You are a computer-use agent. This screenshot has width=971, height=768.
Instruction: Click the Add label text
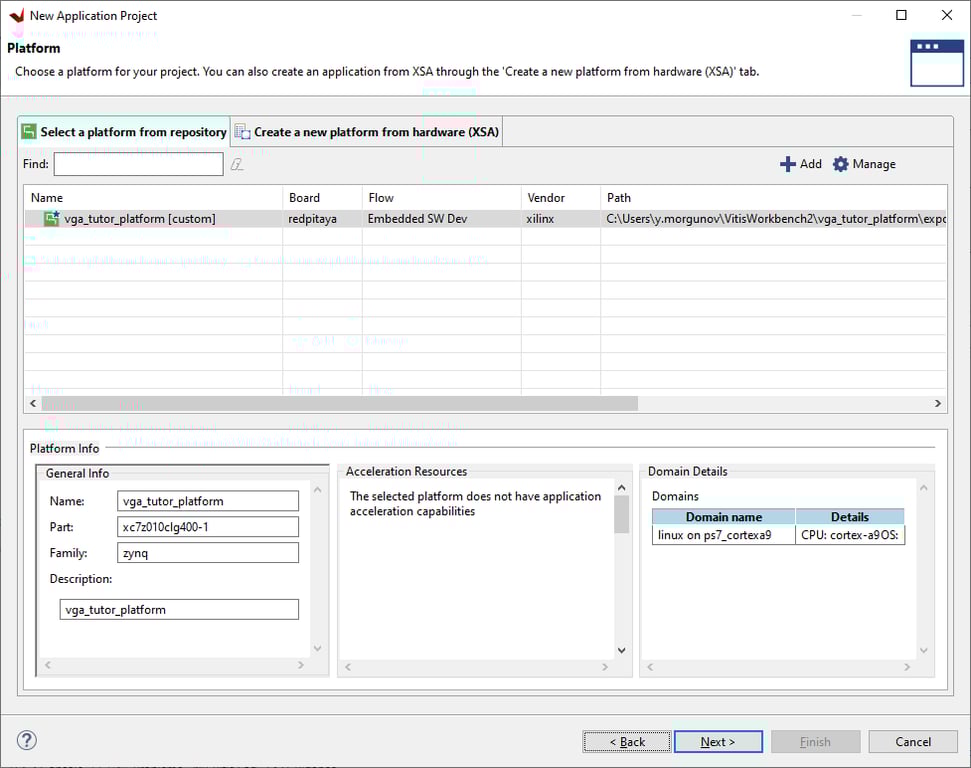click(x=811, y=164)
